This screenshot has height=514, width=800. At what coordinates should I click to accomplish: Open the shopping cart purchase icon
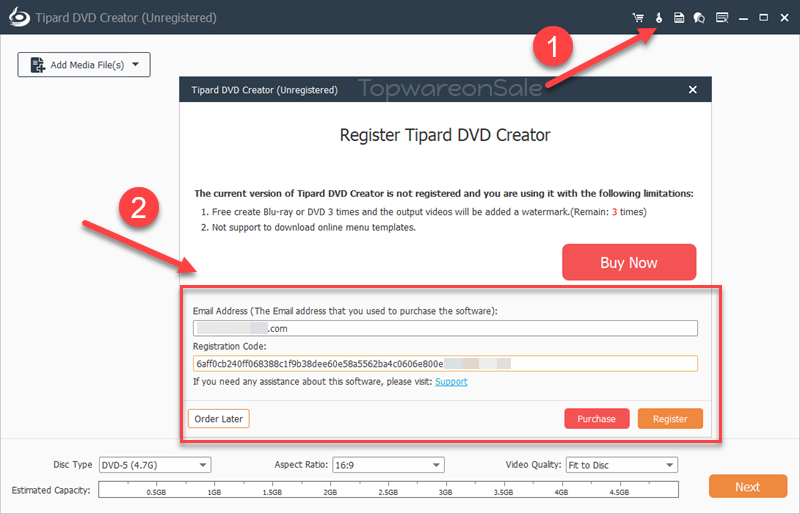pyautogui.click(x=638, y=18)
